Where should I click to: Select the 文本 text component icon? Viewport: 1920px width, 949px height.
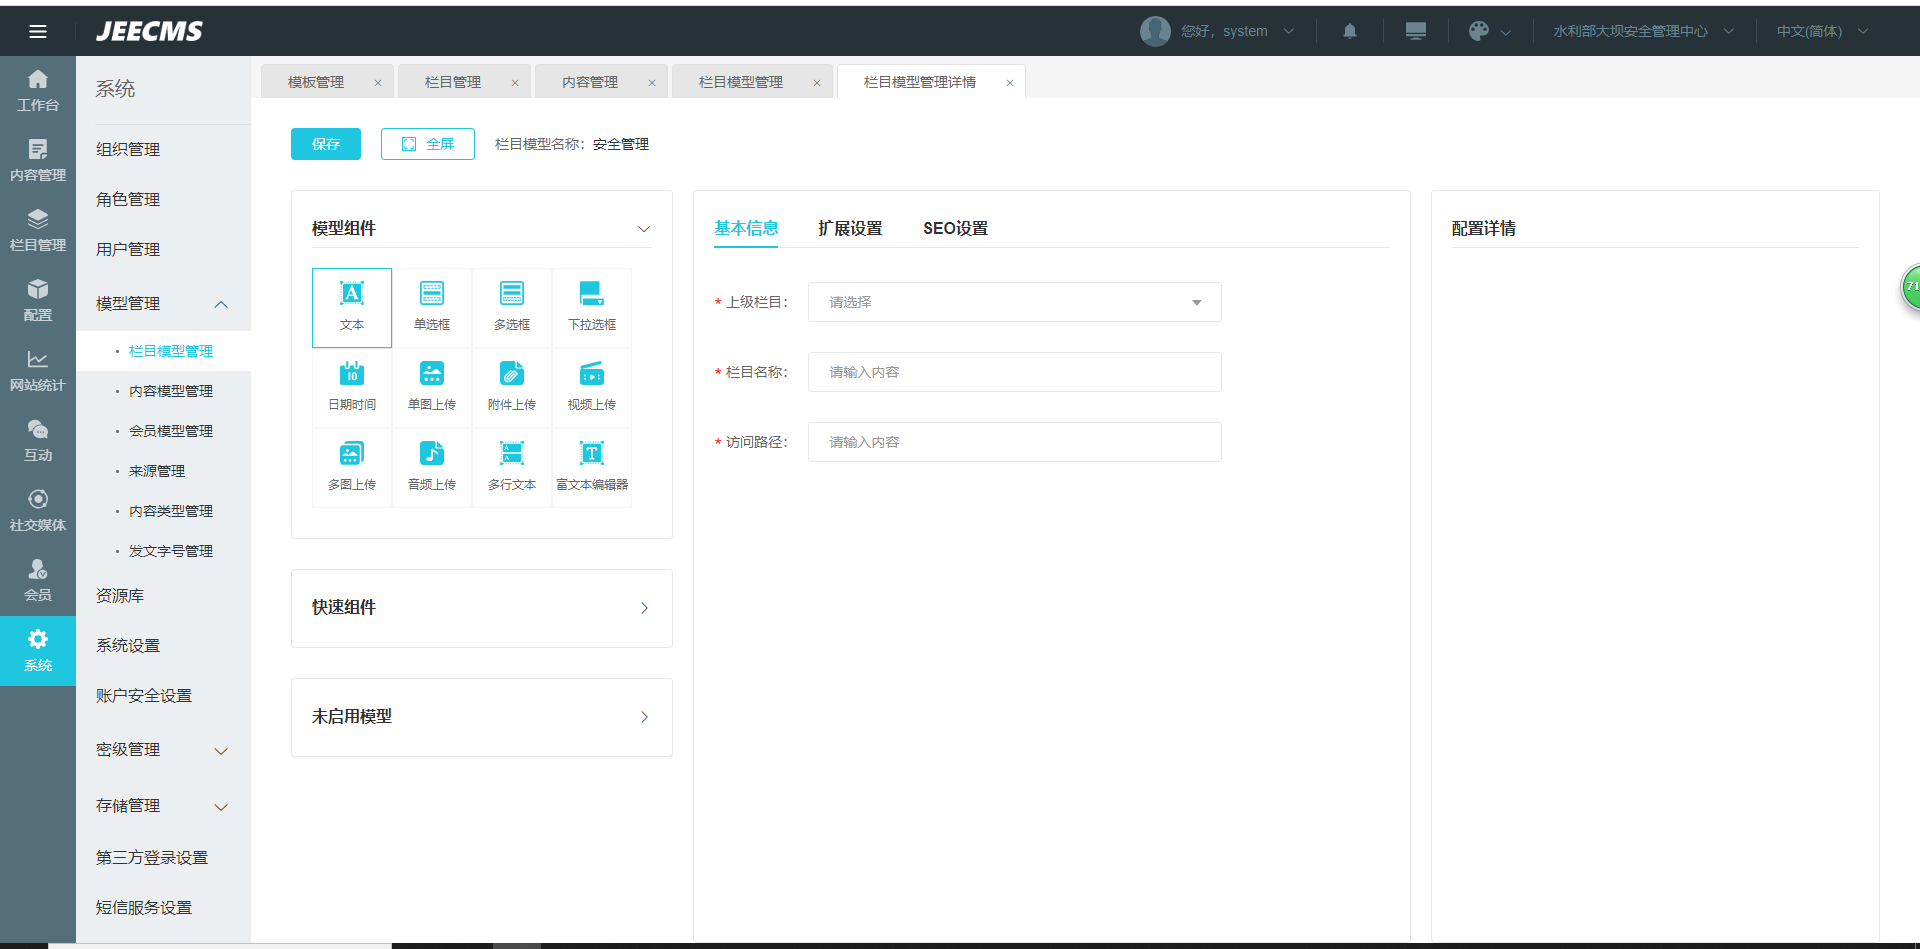point(351,306)
